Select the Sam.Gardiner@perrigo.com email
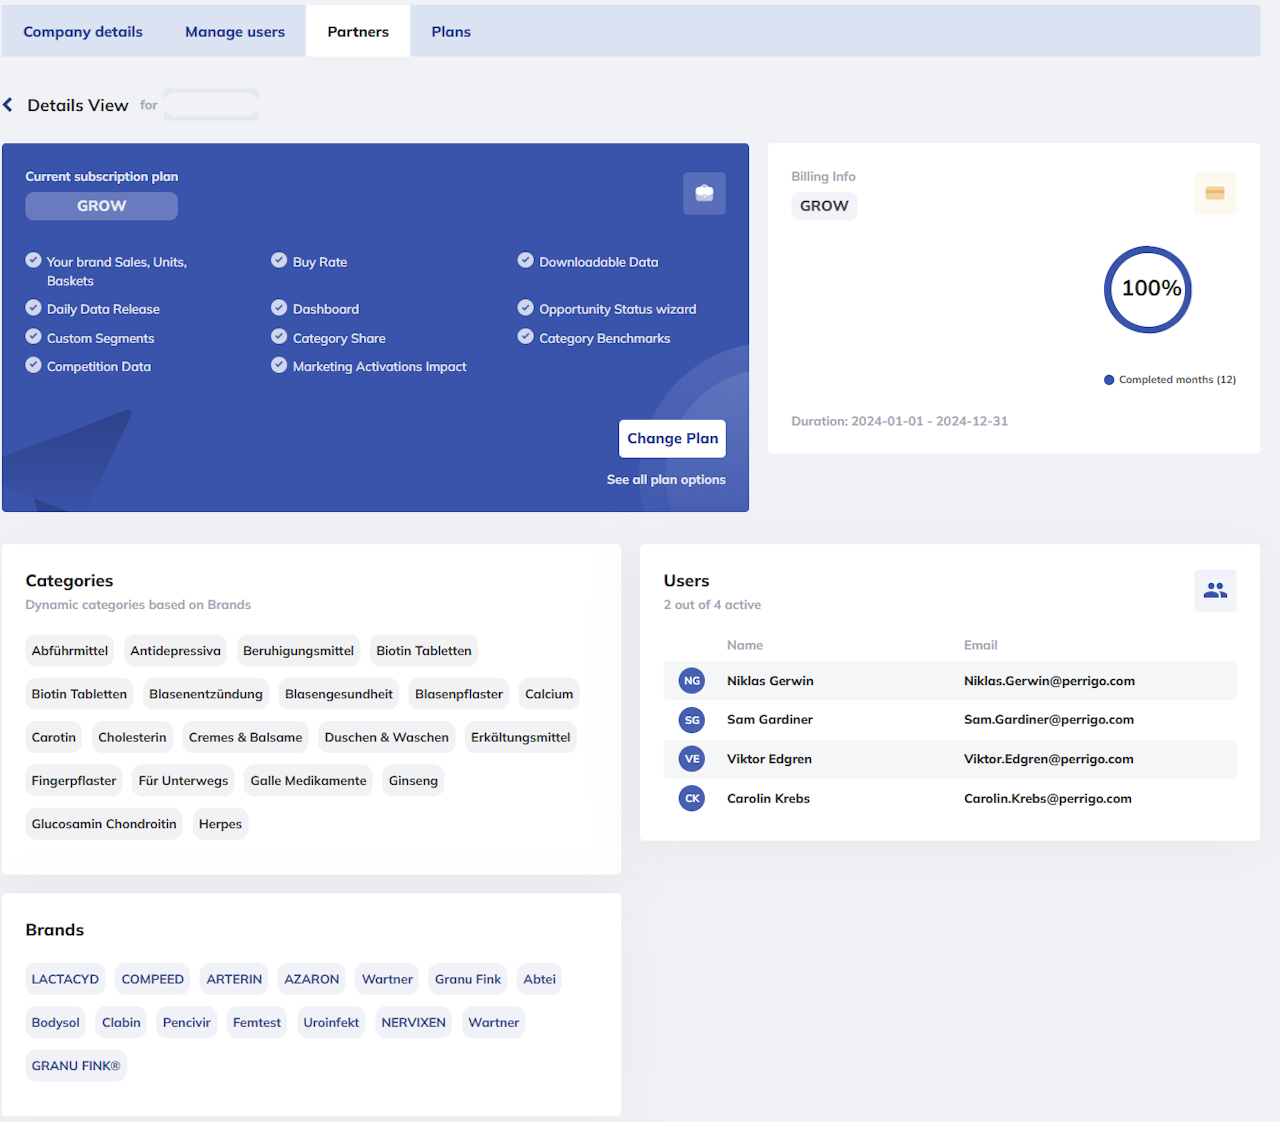1280x1122 pixels. pyautogui.click(x=1049, y=720)
